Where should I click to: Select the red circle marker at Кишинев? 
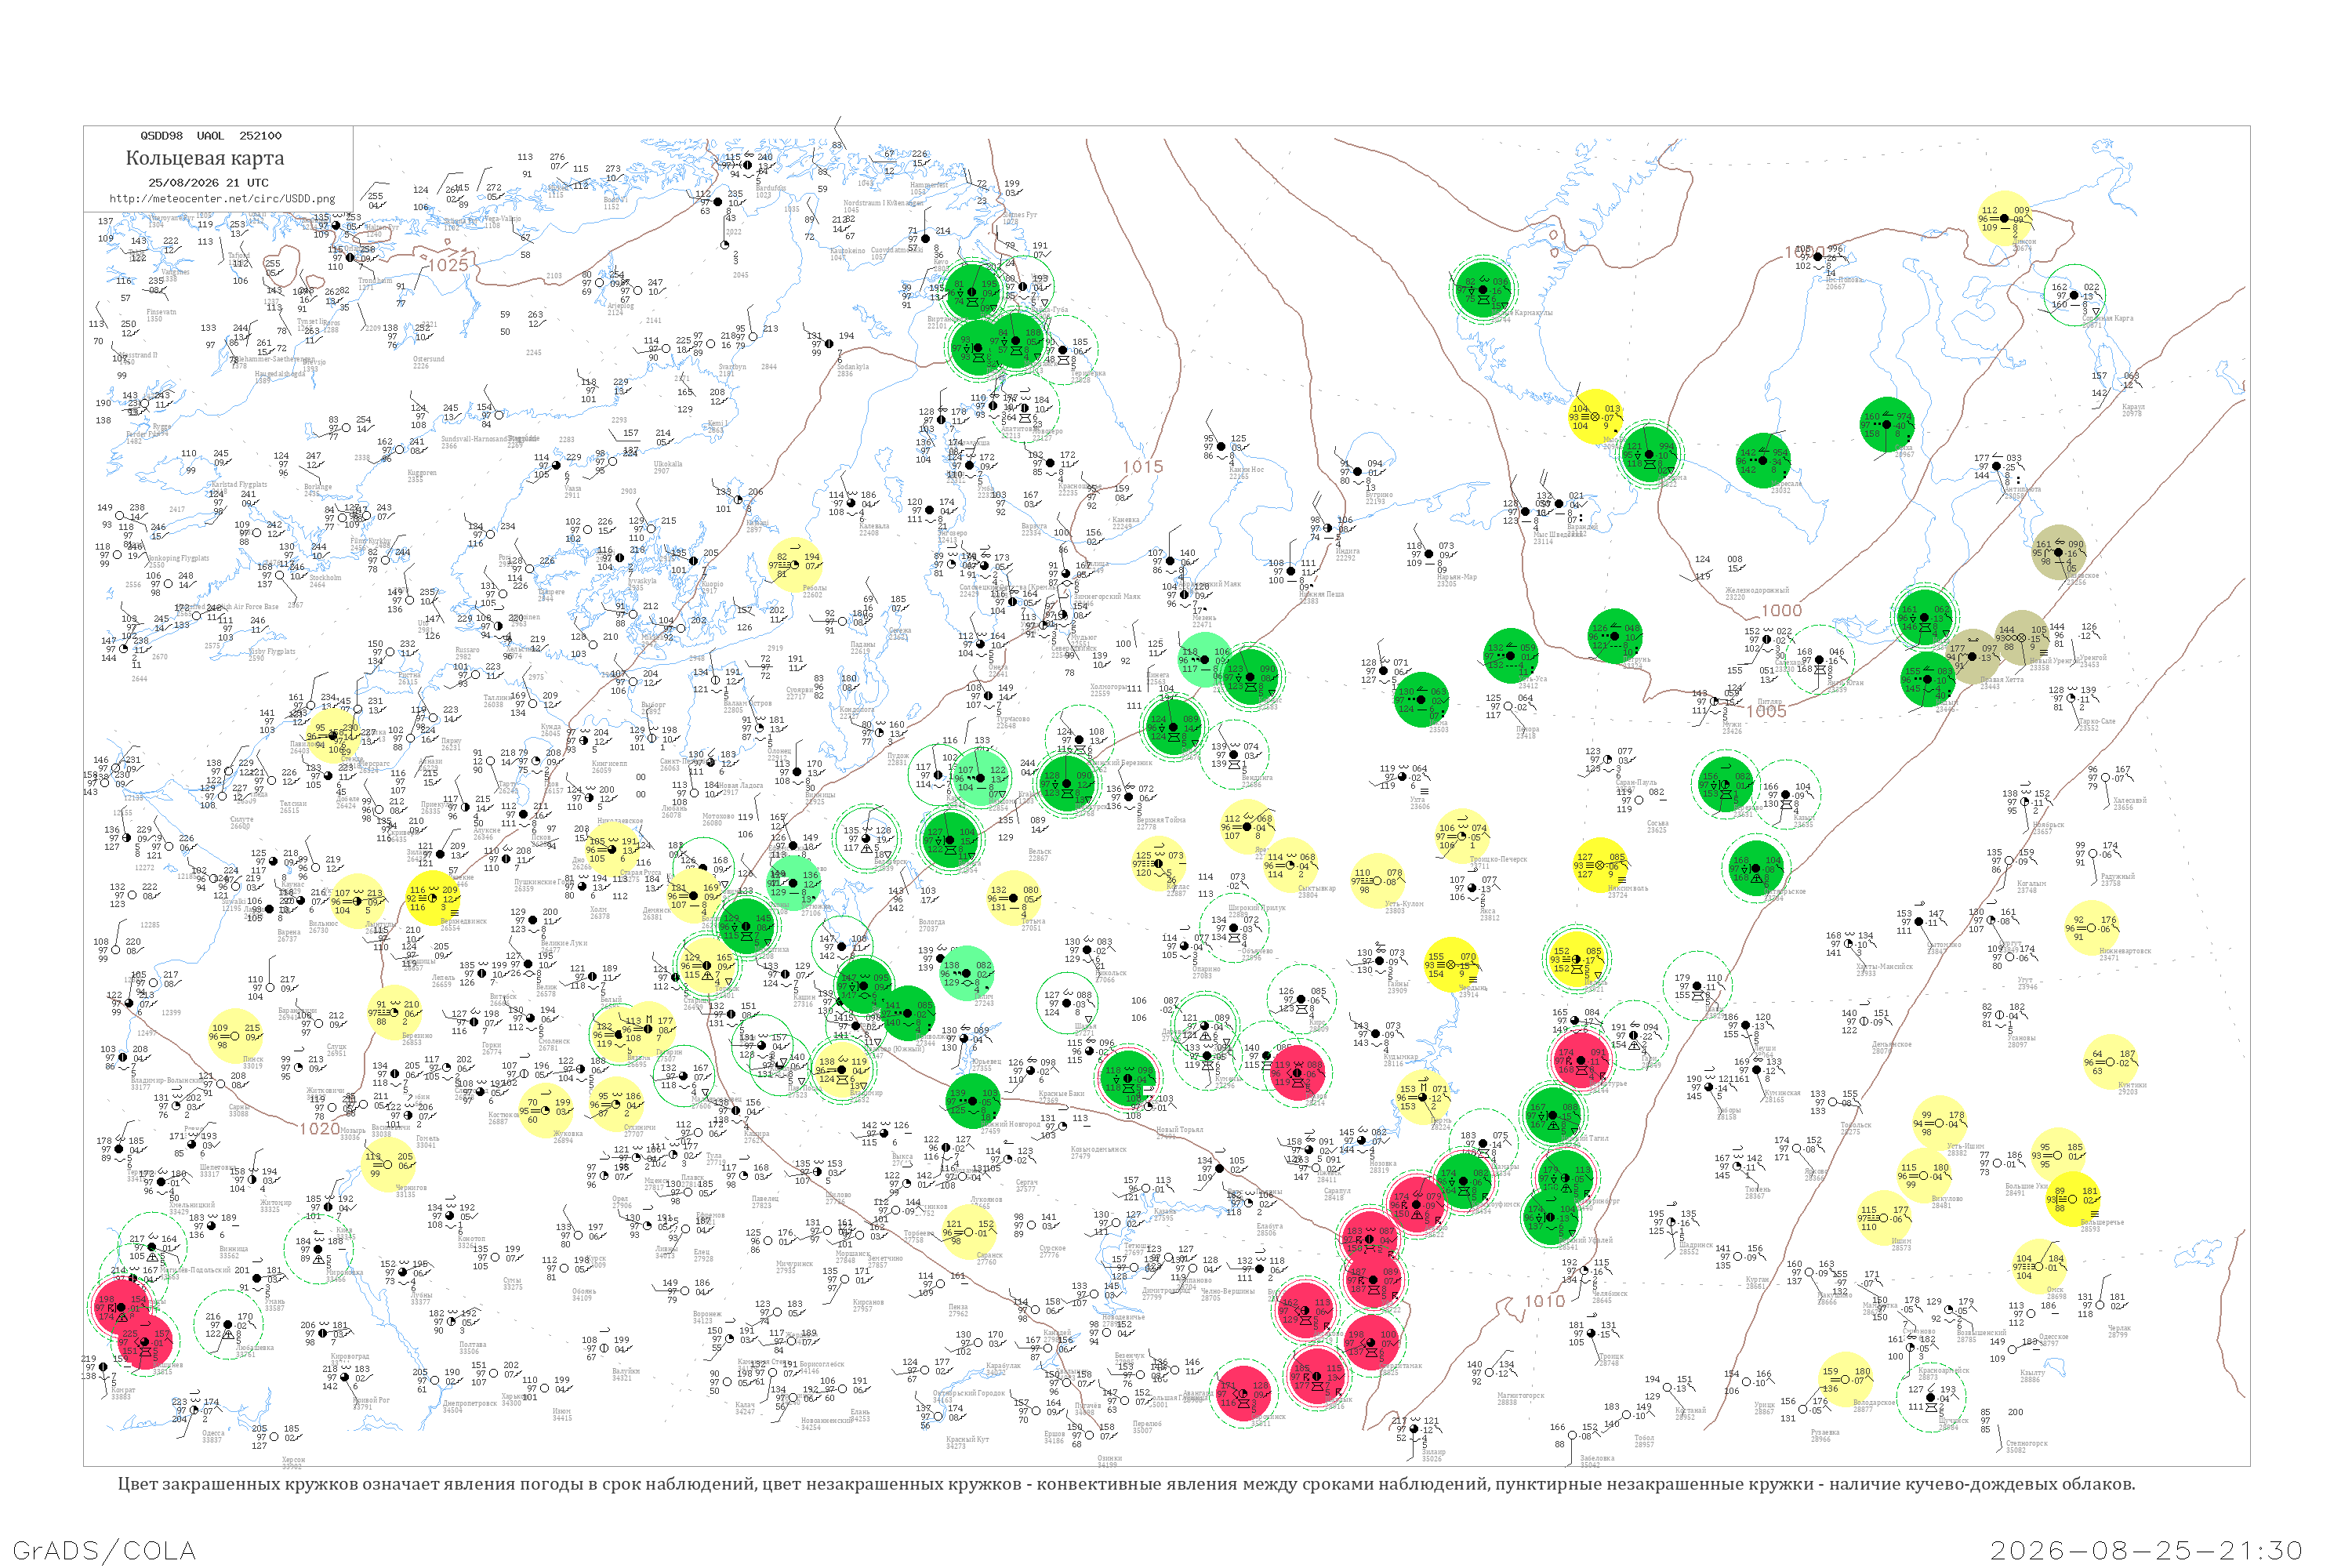pos(146,1342)
